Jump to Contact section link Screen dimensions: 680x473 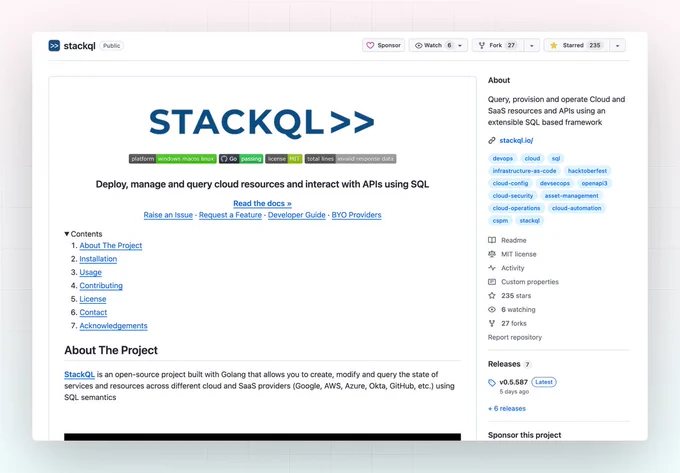[93, 313]
